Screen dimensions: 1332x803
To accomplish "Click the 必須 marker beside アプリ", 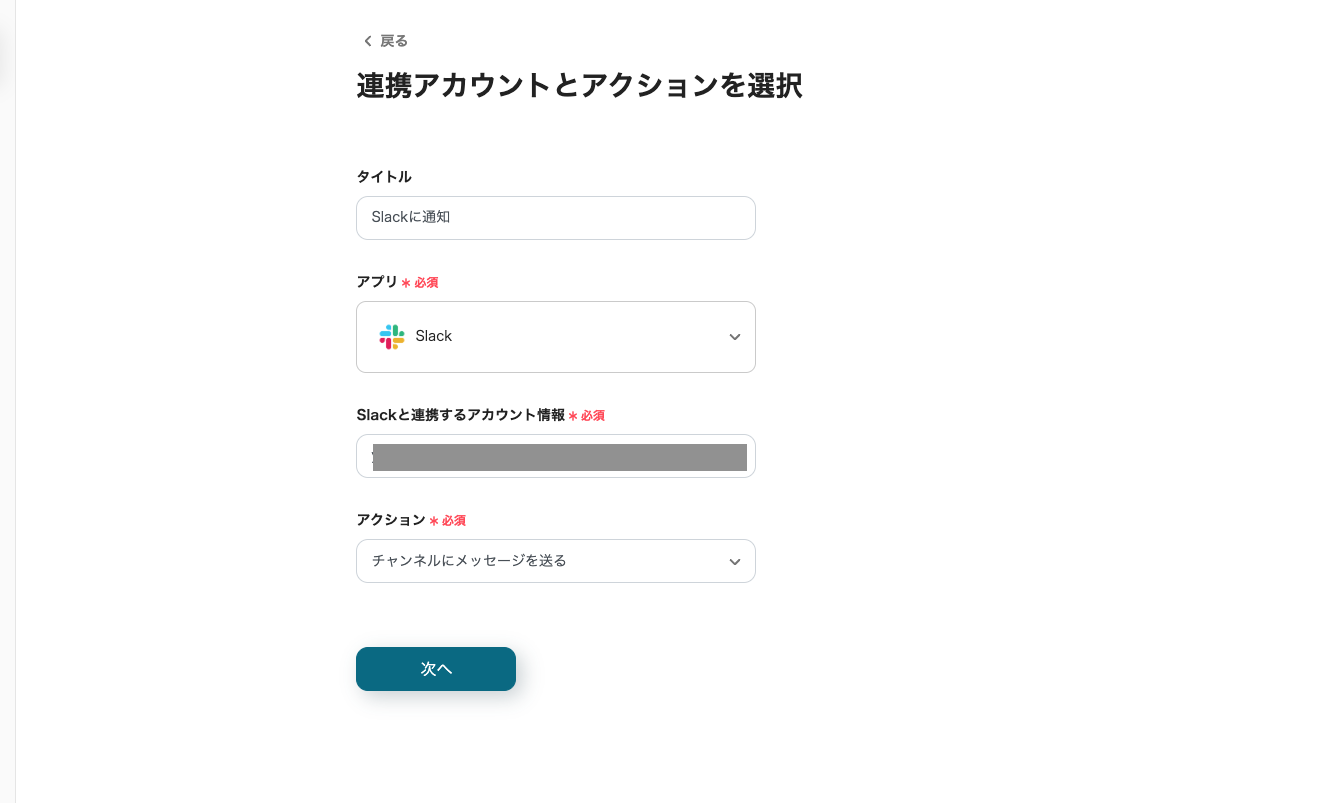I will pyautogui.click(x=426, y=283).
